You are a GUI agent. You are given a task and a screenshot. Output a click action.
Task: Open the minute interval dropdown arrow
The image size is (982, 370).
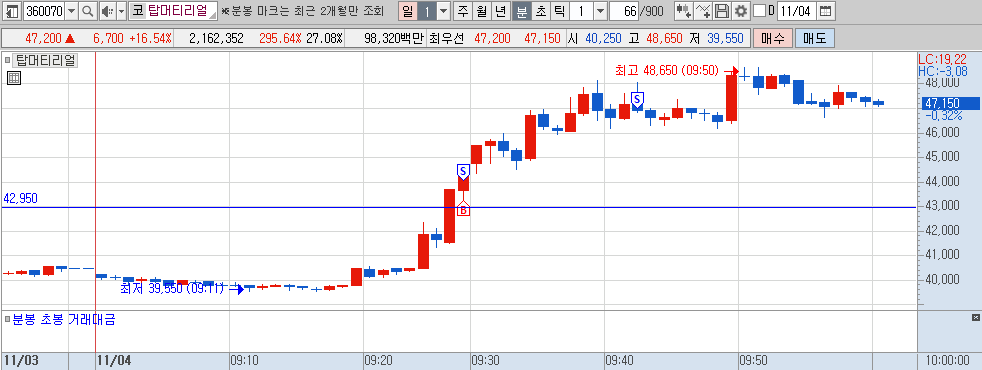[600, 11]
